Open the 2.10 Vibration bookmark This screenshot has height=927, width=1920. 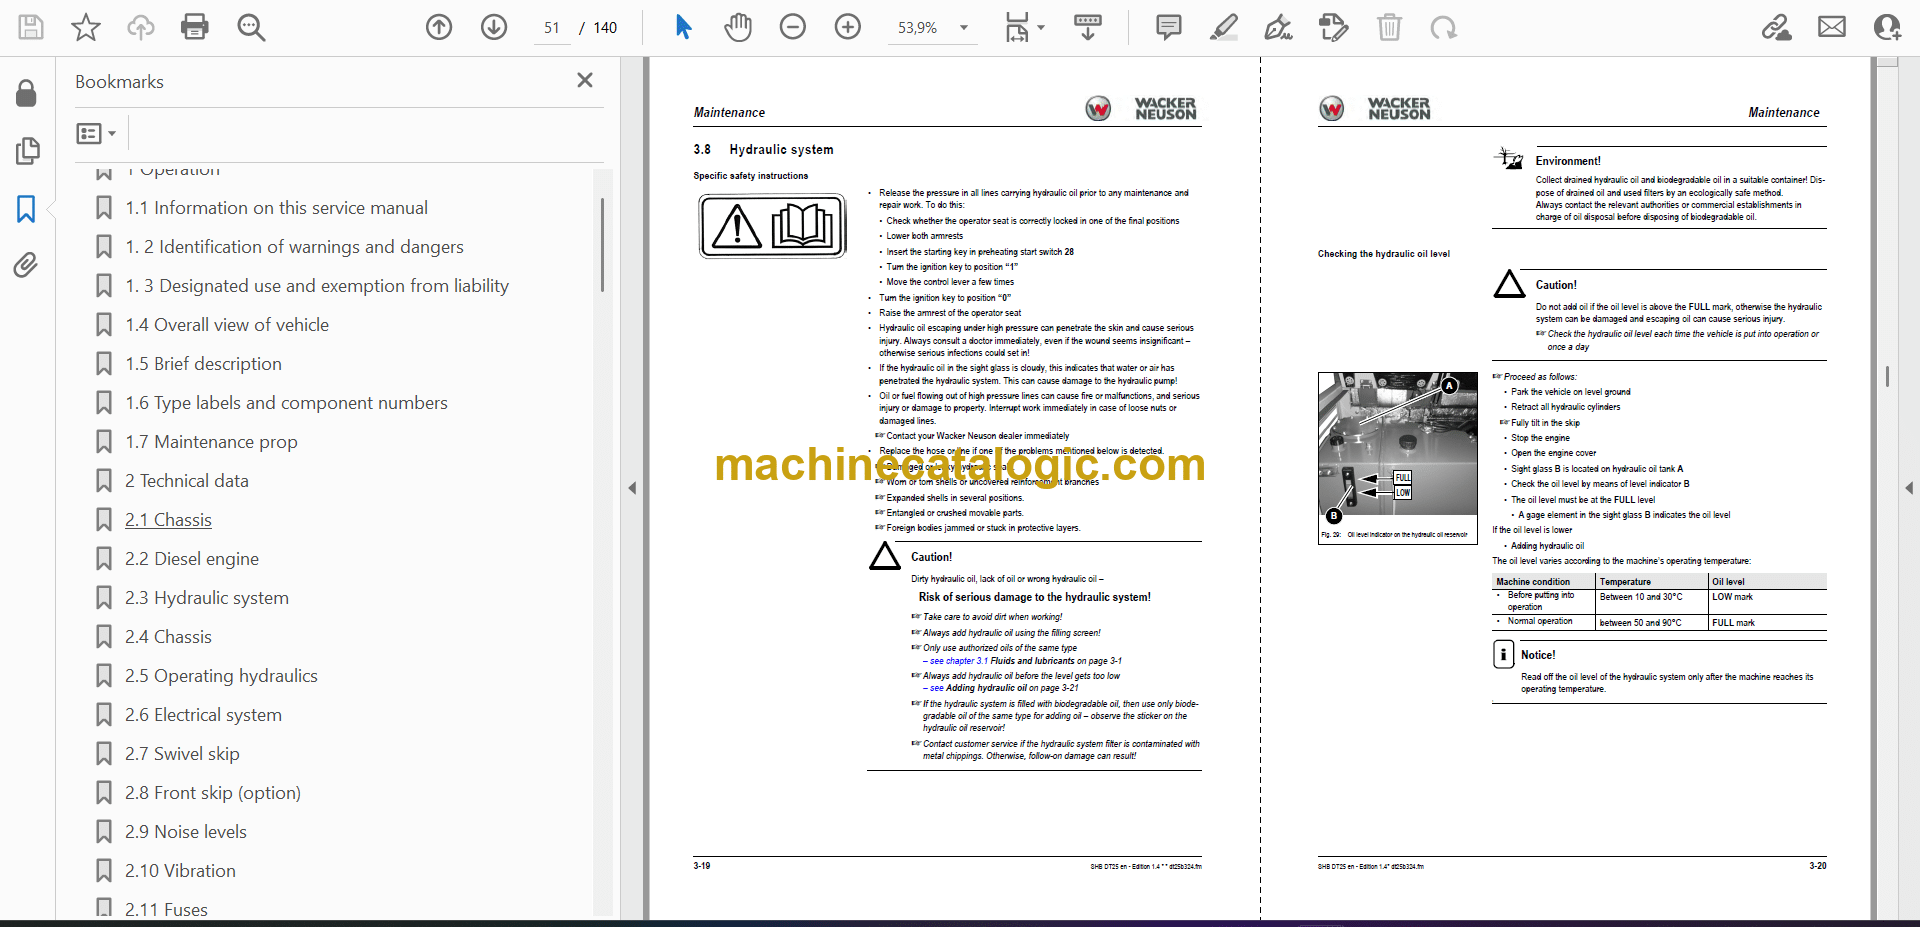pyautogui.click(x=180, y=871)
